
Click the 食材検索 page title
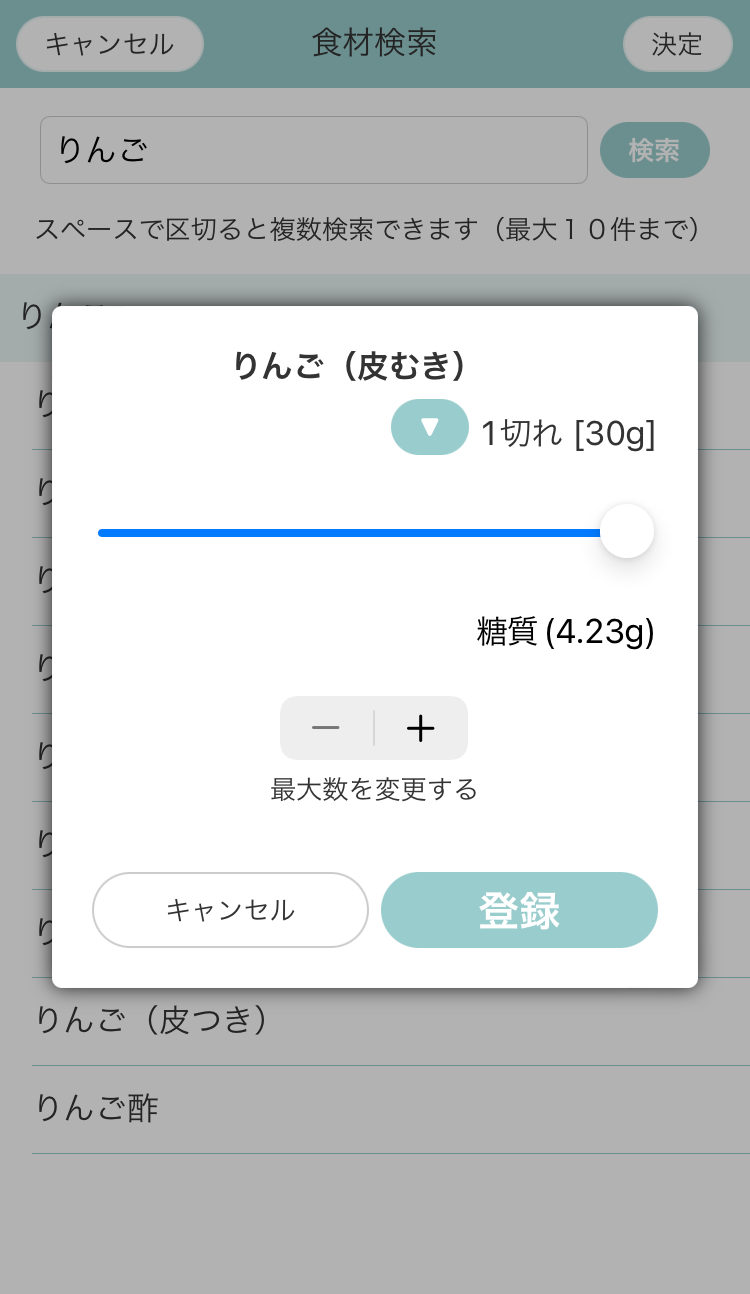[374, 43]
